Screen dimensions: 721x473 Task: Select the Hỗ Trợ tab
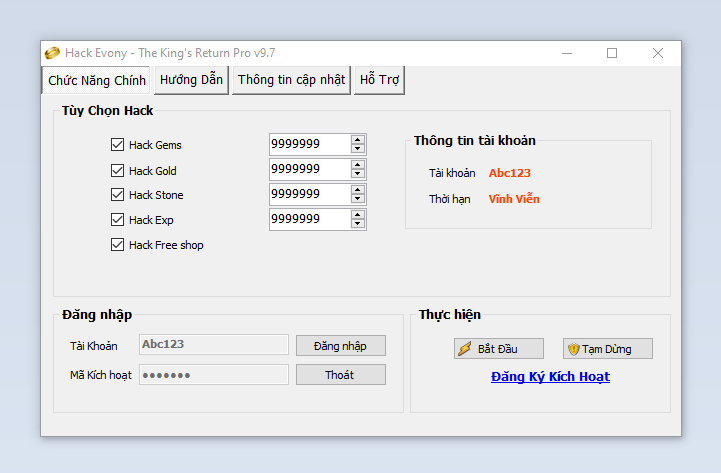coord(380,80)
